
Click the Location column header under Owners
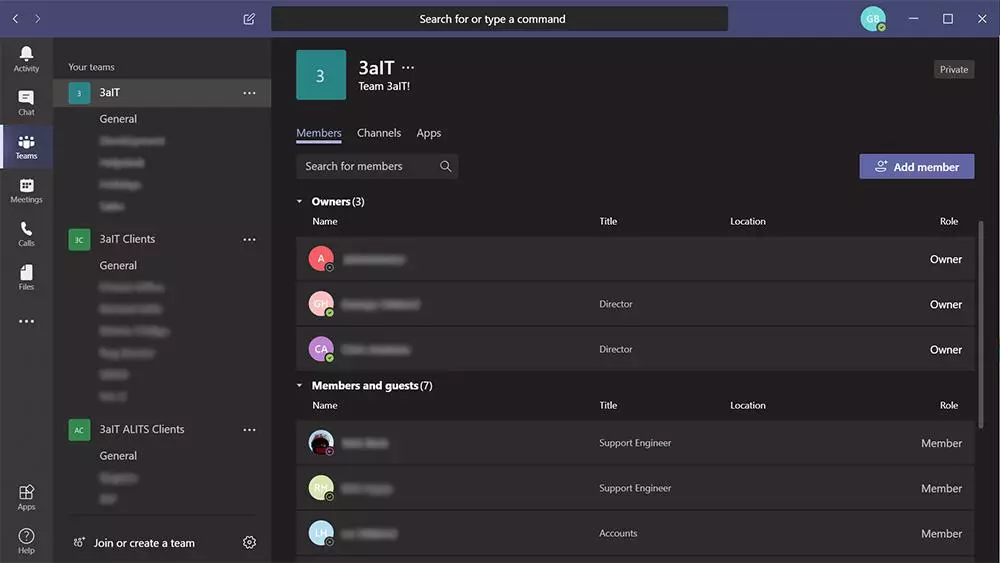[747, 221]
